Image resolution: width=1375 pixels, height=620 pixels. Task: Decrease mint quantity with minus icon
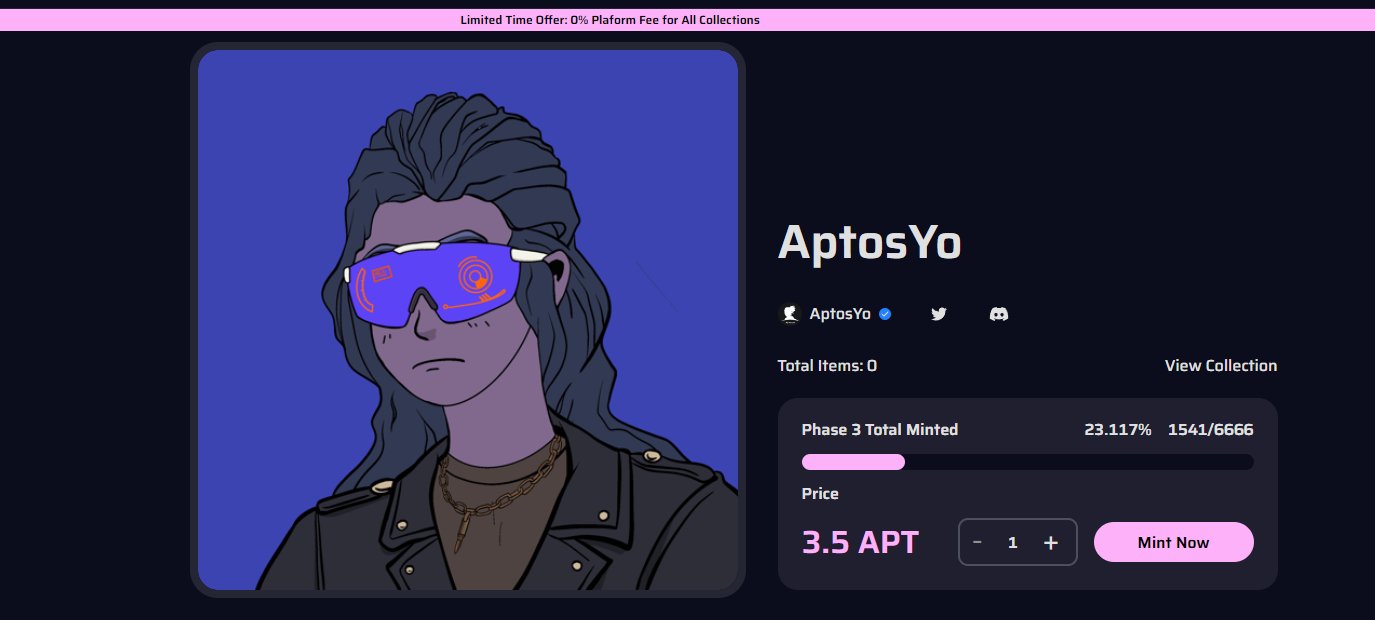977,542
